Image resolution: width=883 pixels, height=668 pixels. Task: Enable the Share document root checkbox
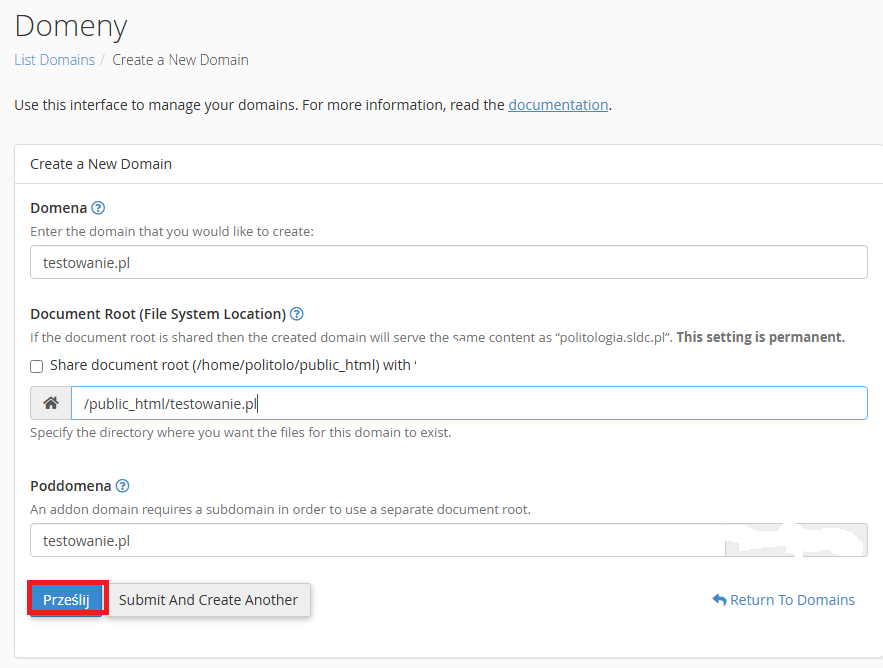[37, 366]
